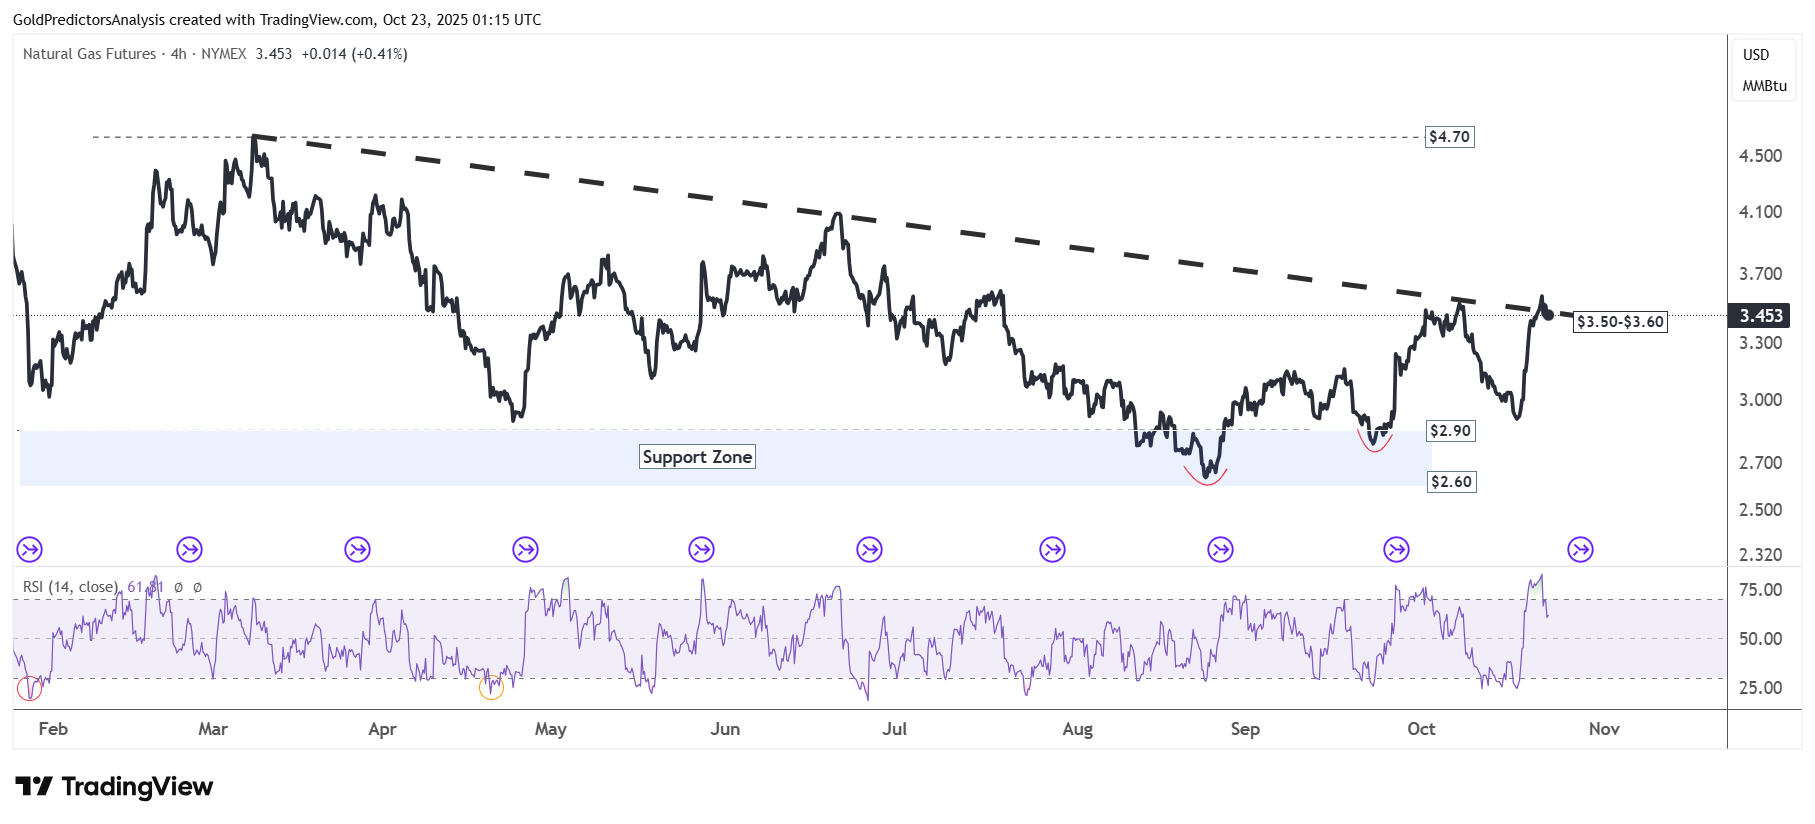Click the rollover icon just before Jun

[x=702, y=549]
